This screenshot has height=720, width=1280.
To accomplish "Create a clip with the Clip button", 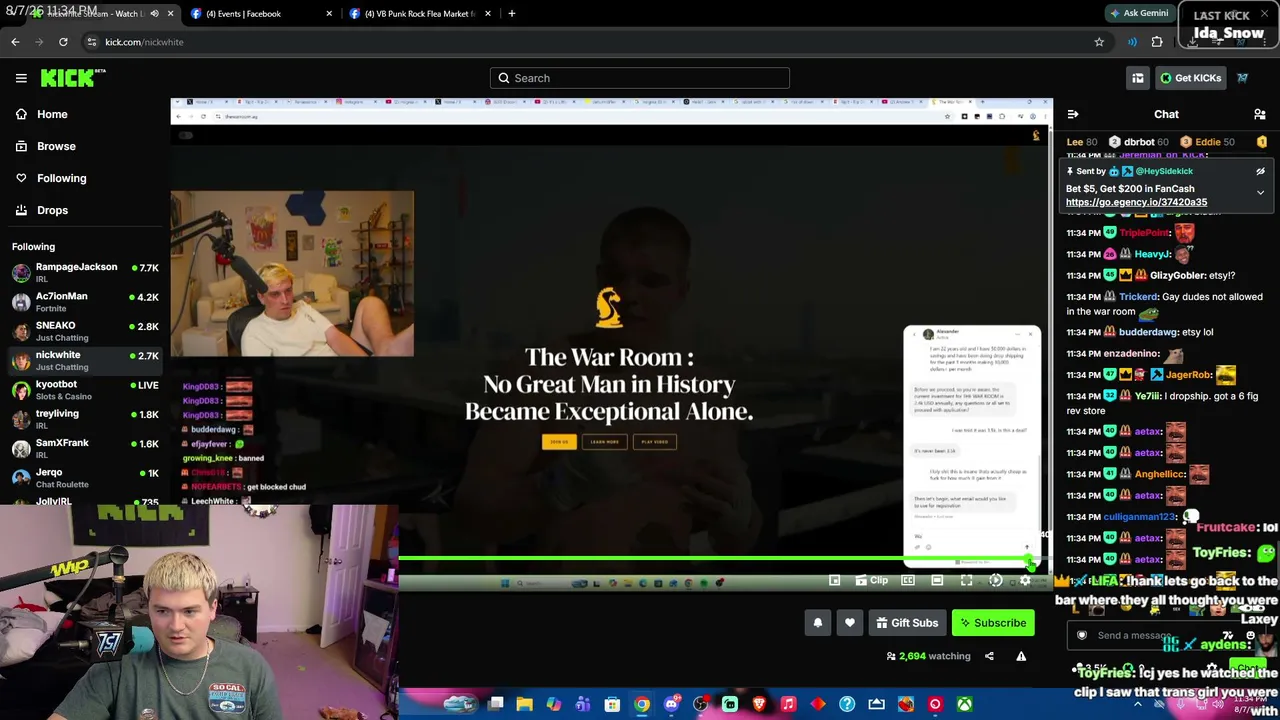I will [x=870, y=581].
